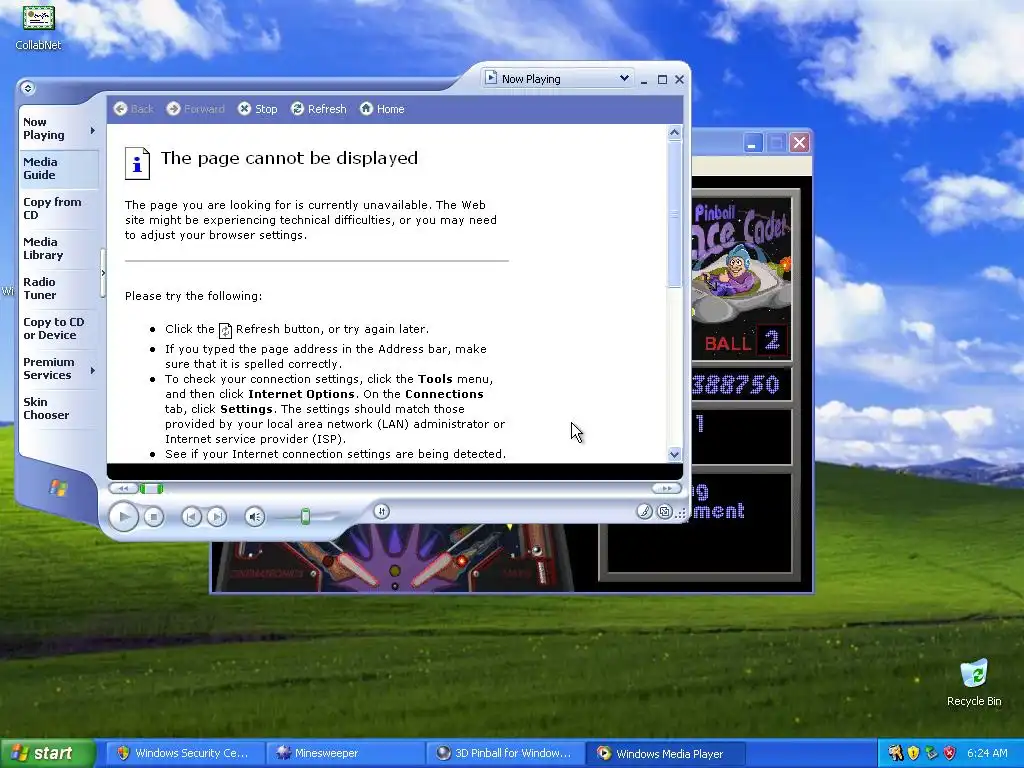1024x768 pixels.
Task: Click the Play button in Media Player
Action: click(123, 517)
